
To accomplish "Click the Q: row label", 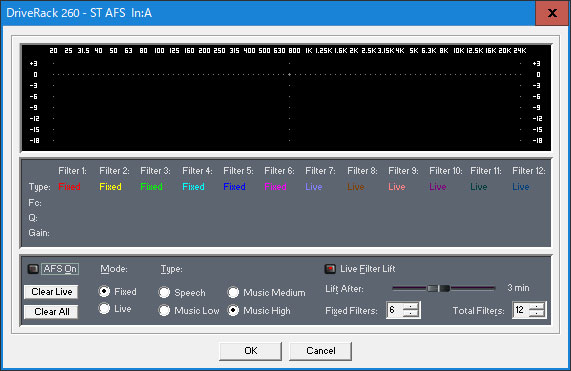I will pyautogui.click(x=33, y=218).
